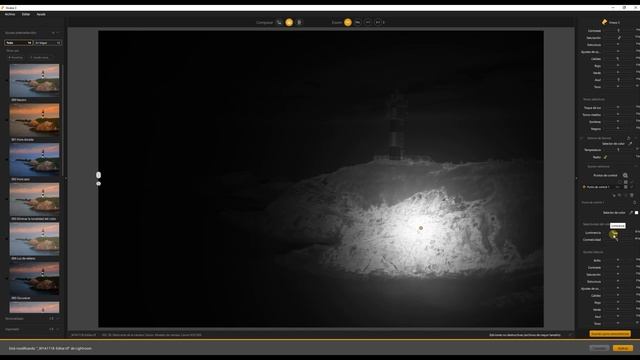Select the control point on the image
This screenshot has width=640, height=360.
coord(420,228)
